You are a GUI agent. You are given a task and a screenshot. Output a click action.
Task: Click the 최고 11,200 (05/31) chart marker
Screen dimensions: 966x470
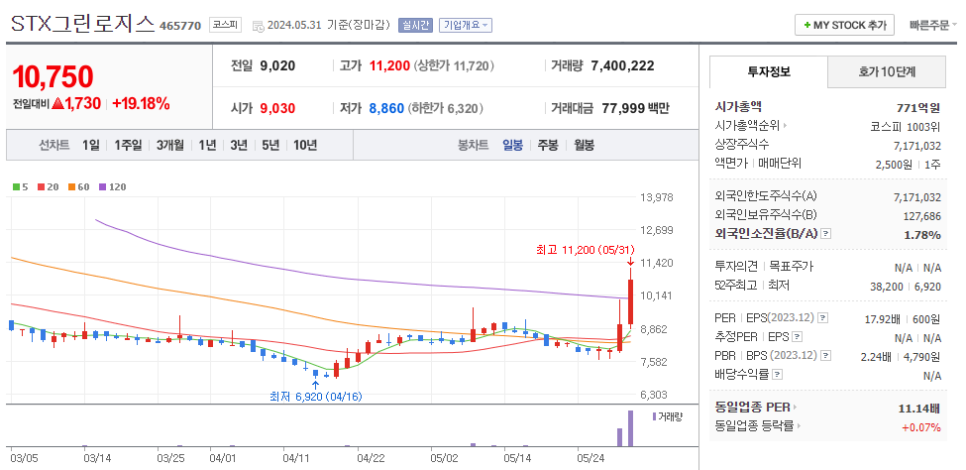coord(585,249)
